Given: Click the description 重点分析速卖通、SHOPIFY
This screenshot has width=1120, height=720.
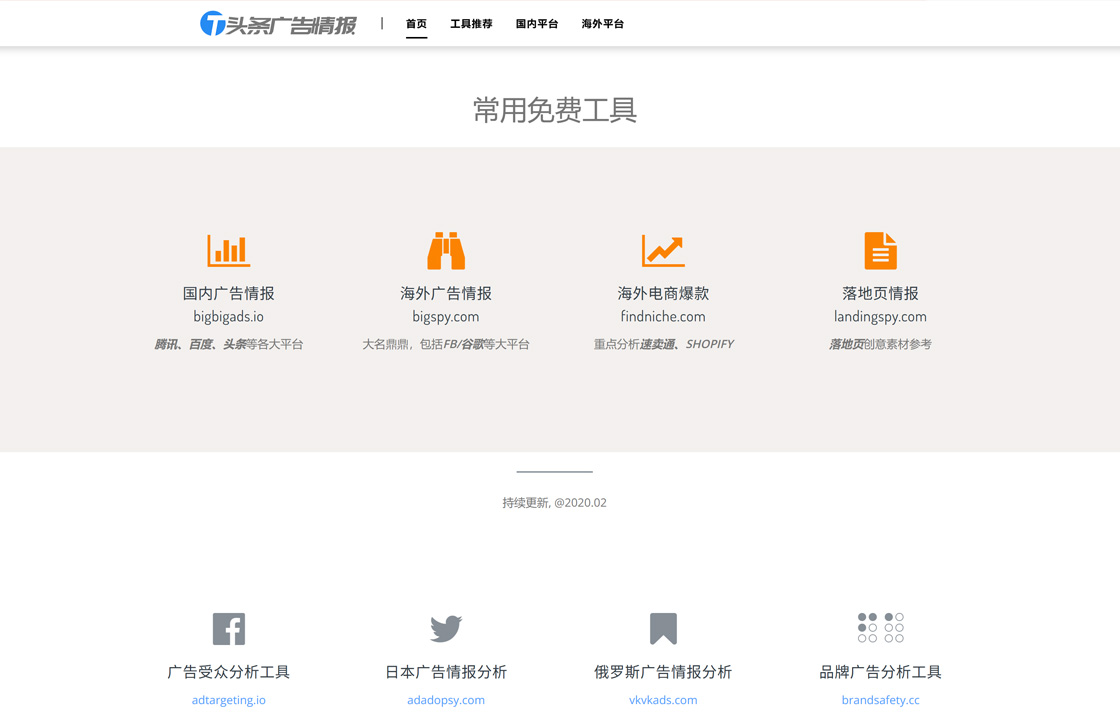Looking at the screenshot, I should pyautogui.click(x=663, y=344).
